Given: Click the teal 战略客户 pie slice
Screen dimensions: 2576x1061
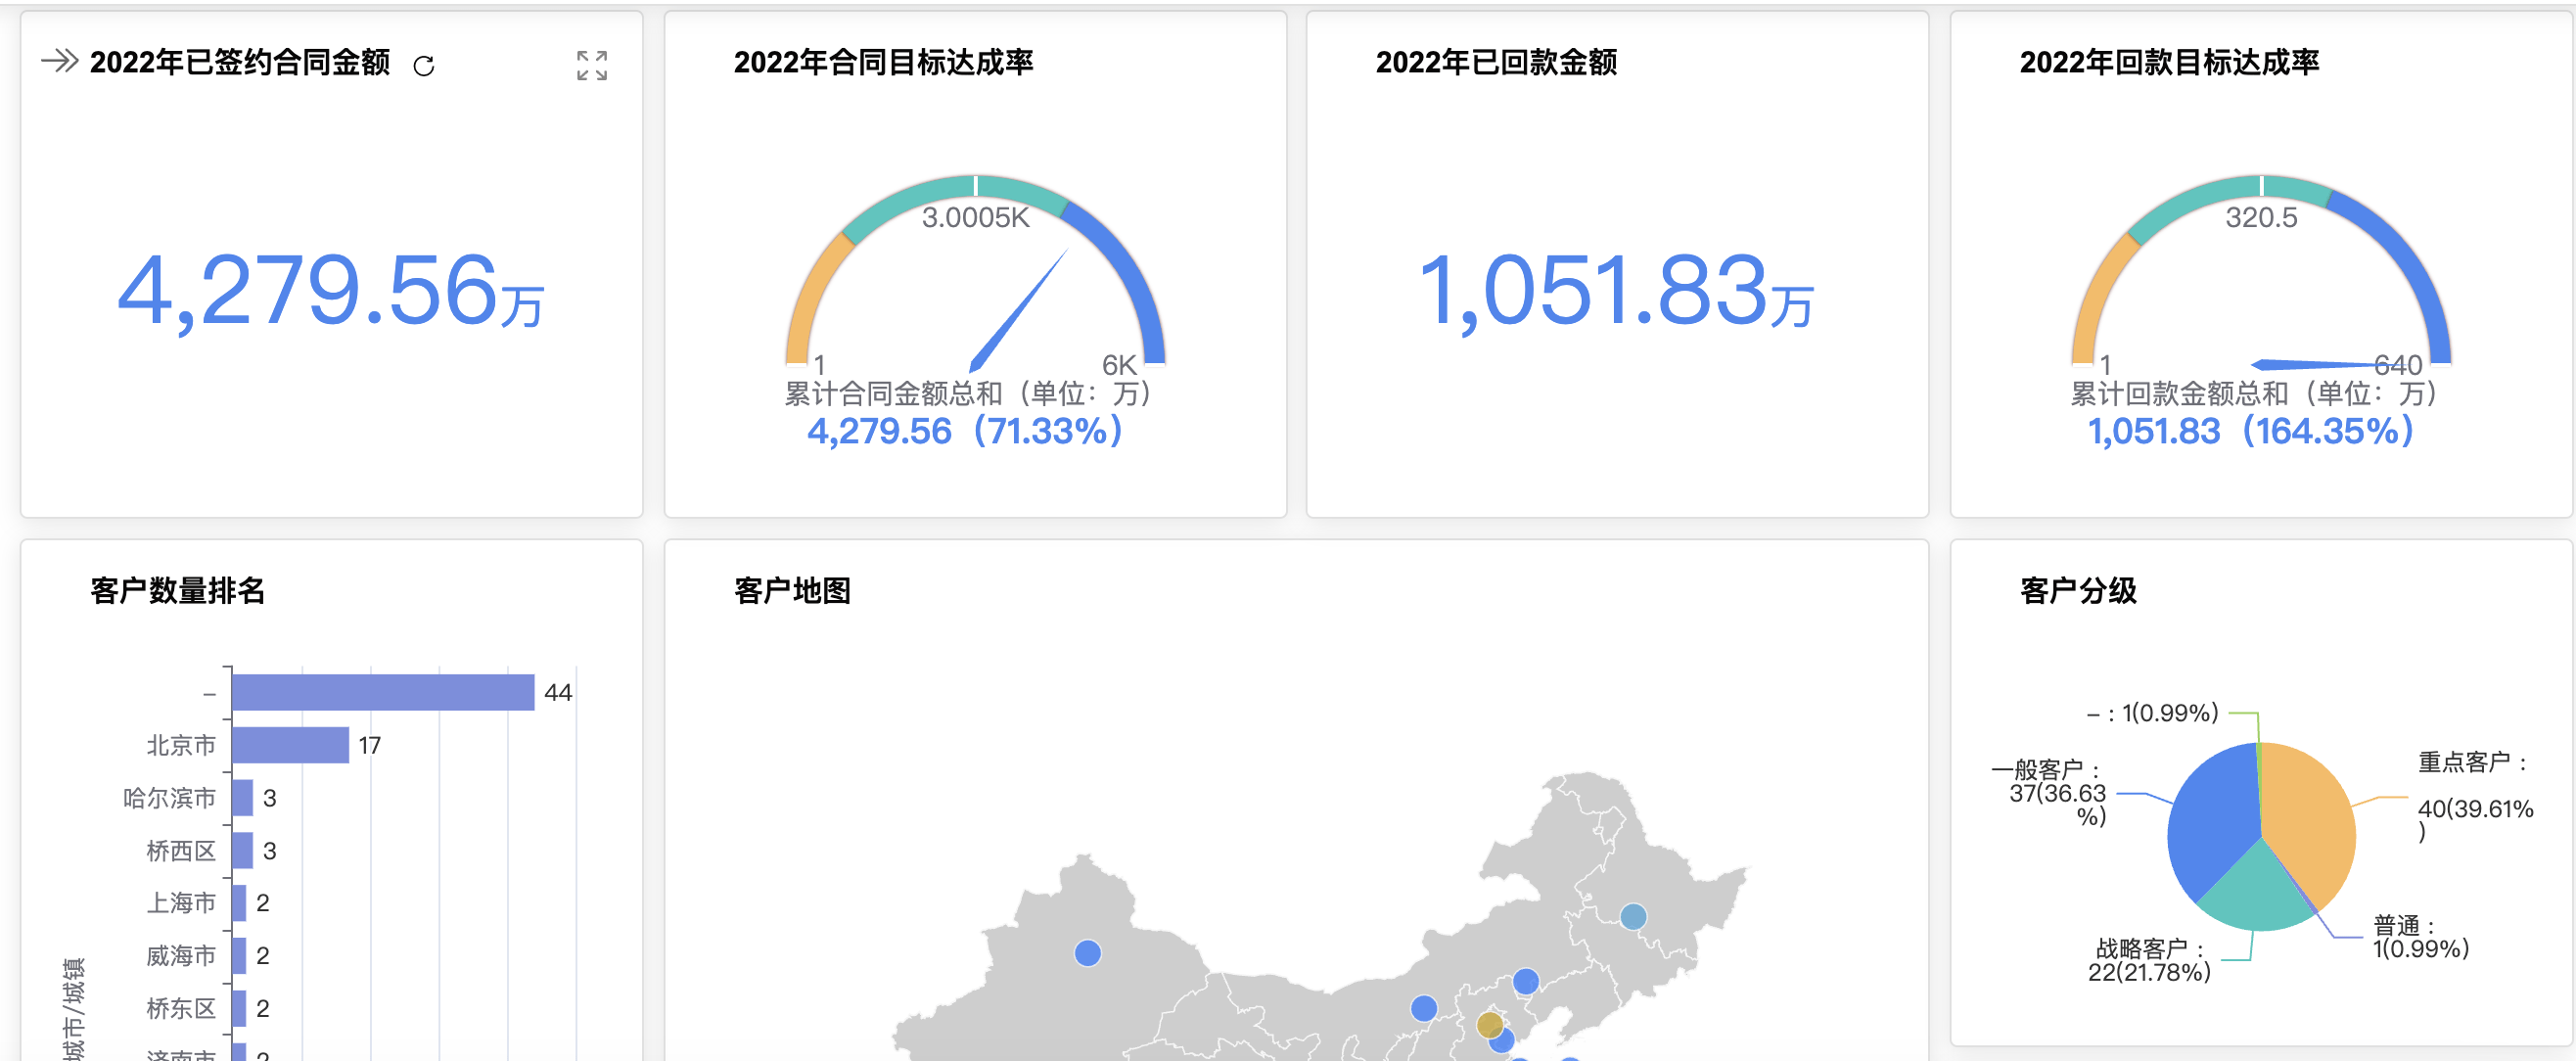Looking at the screenshot, I should point(2255,893).
